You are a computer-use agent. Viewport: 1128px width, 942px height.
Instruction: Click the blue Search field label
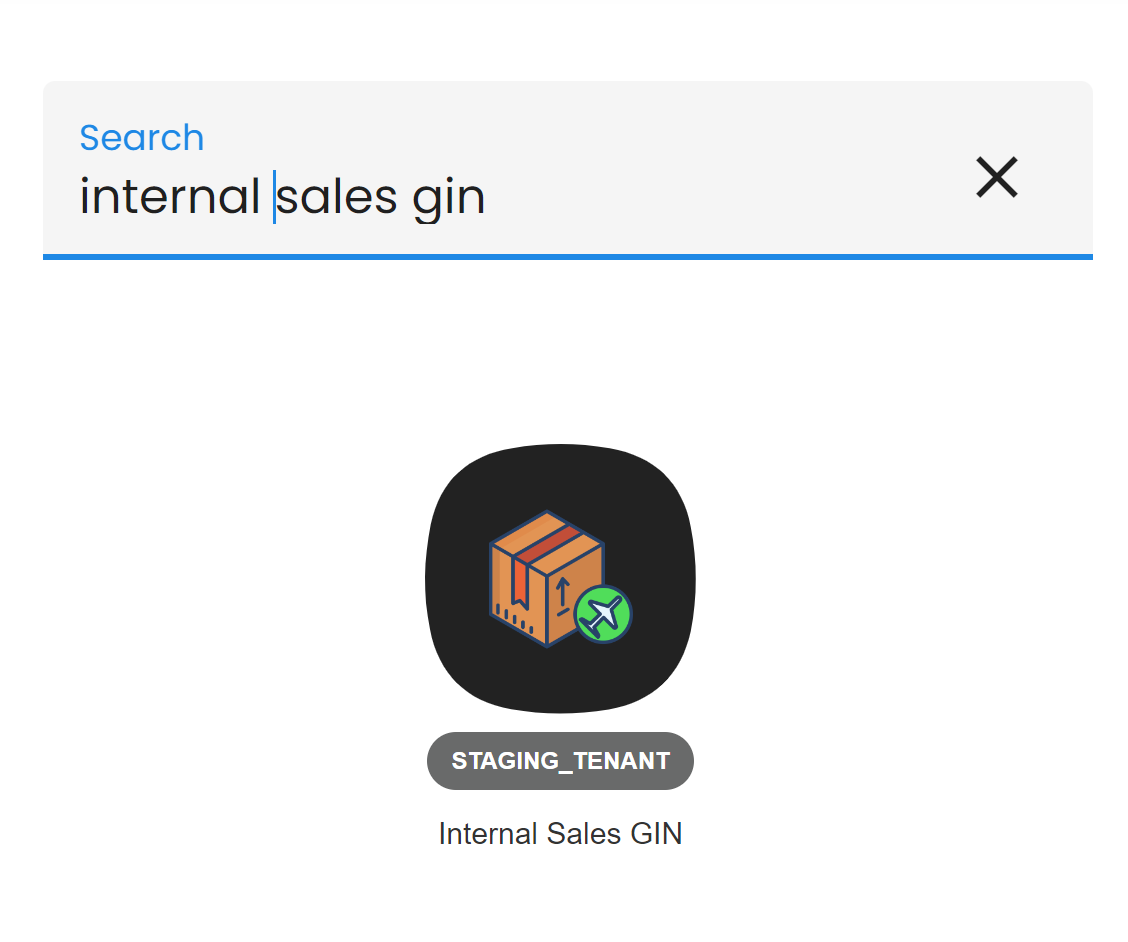pos(142,138)
